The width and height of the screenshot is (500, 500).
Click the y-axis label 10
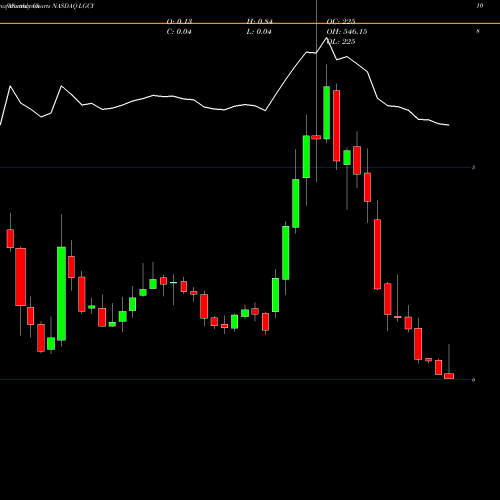(x=480, y=6)
